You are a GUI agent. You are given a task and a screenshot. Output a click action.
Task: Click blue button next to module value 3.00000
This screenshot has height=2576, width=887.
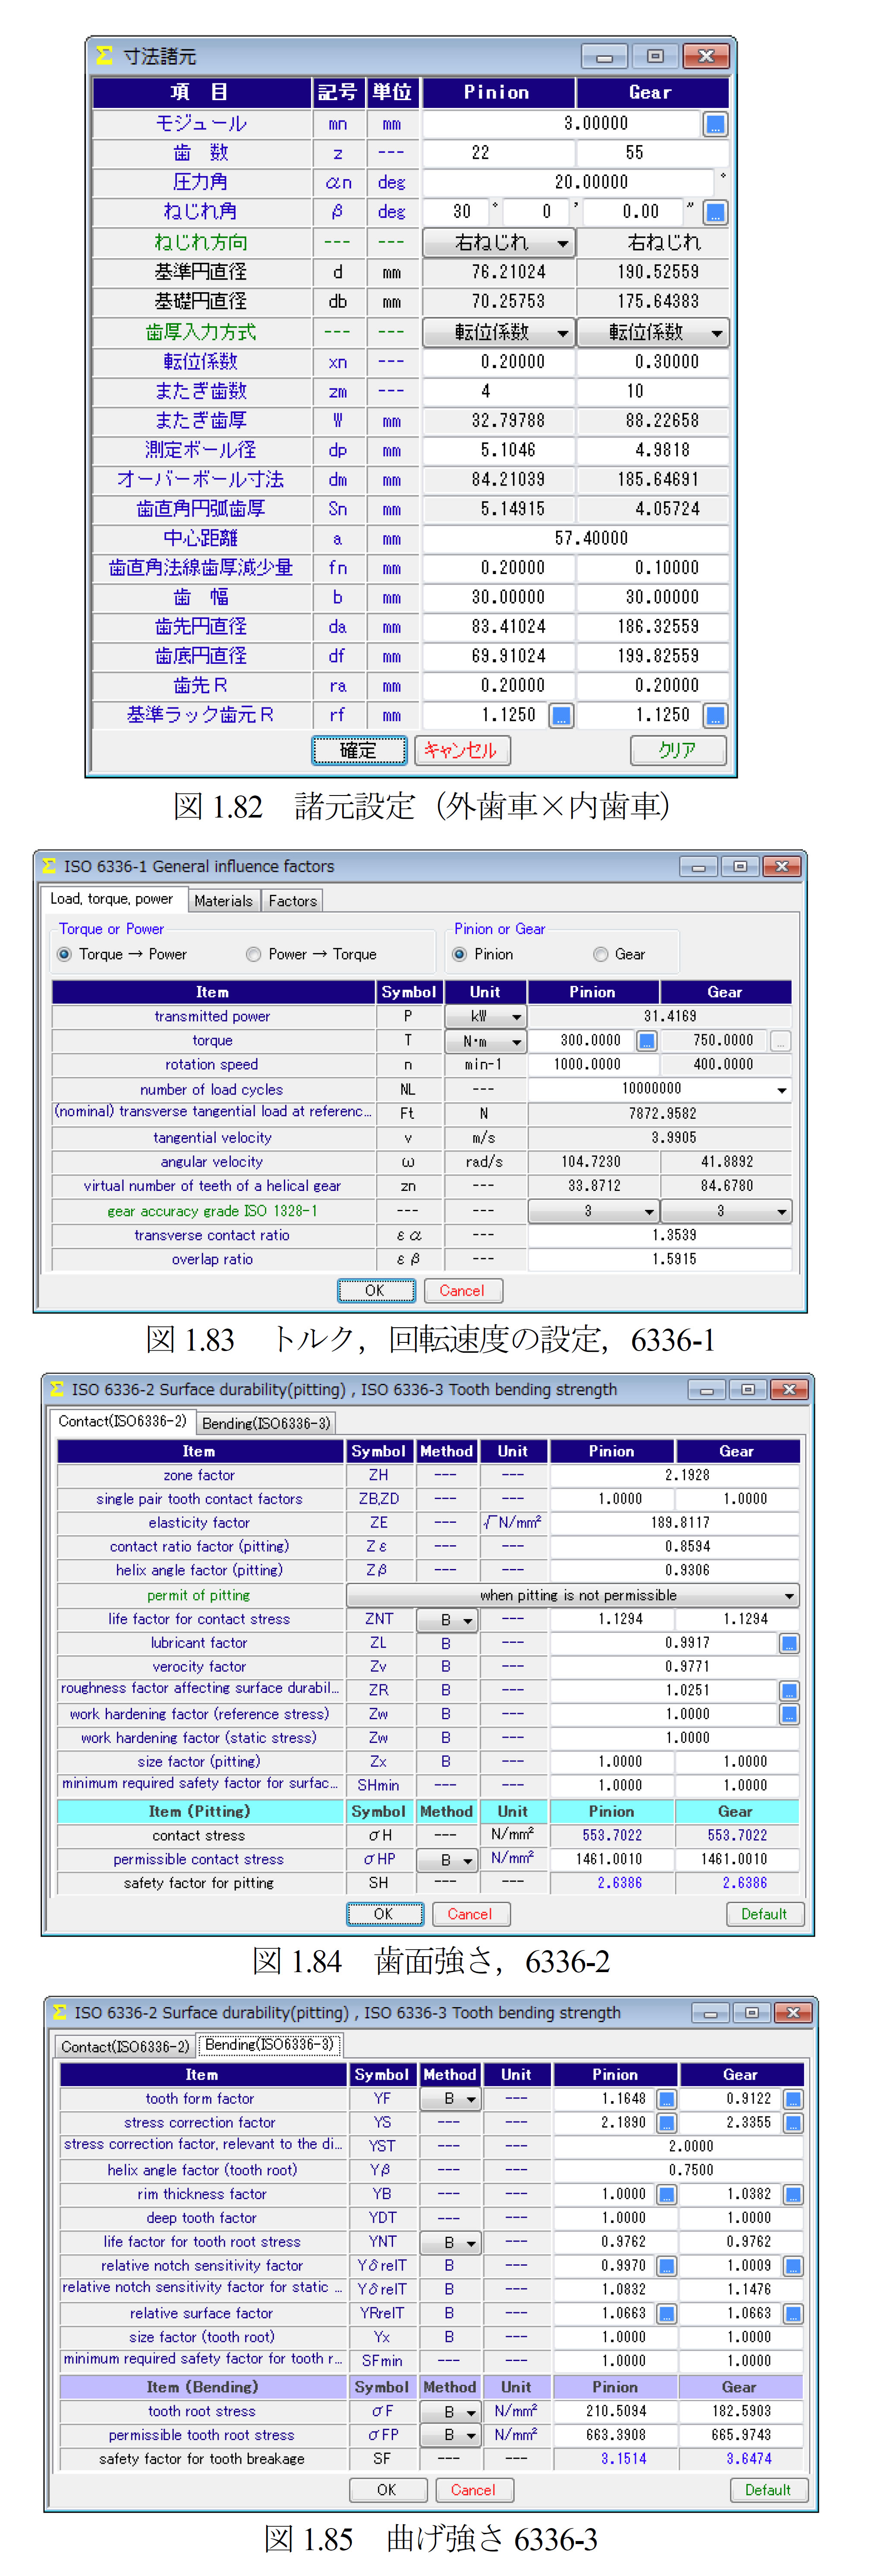tap(715, 124)
